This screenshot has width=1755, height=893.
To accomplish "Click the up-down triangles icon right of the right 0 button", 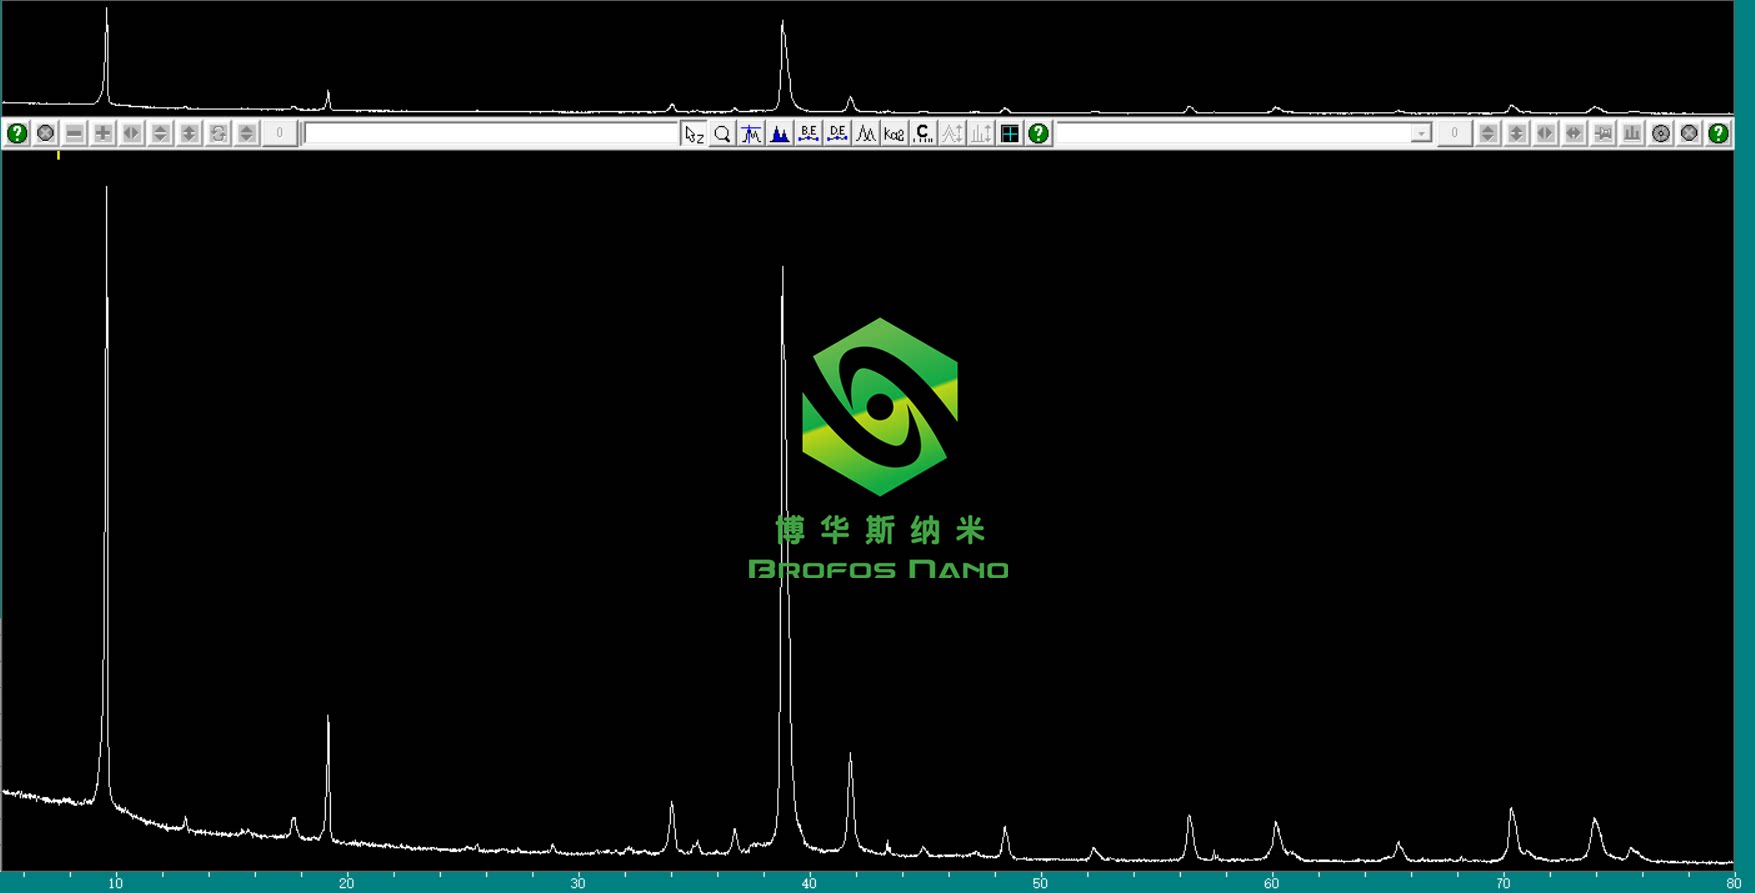I will pyautogui.click(x=1488, y=133).
